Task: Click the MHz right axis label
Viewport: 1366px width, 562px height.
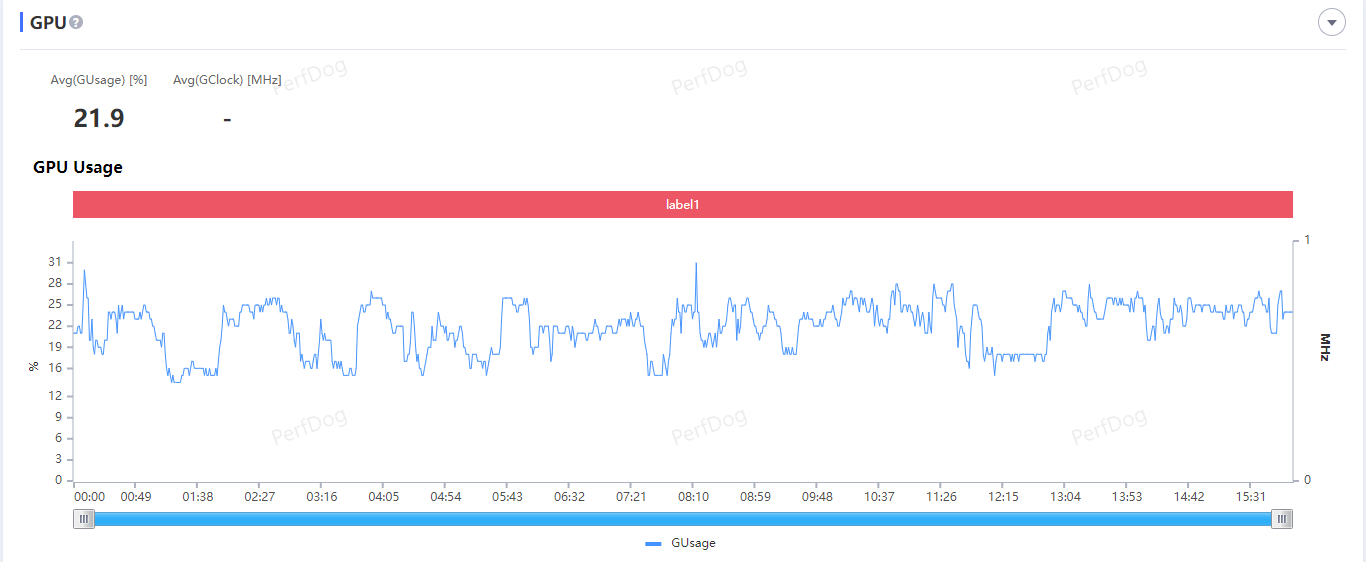Action: [x=1325, y=347]
